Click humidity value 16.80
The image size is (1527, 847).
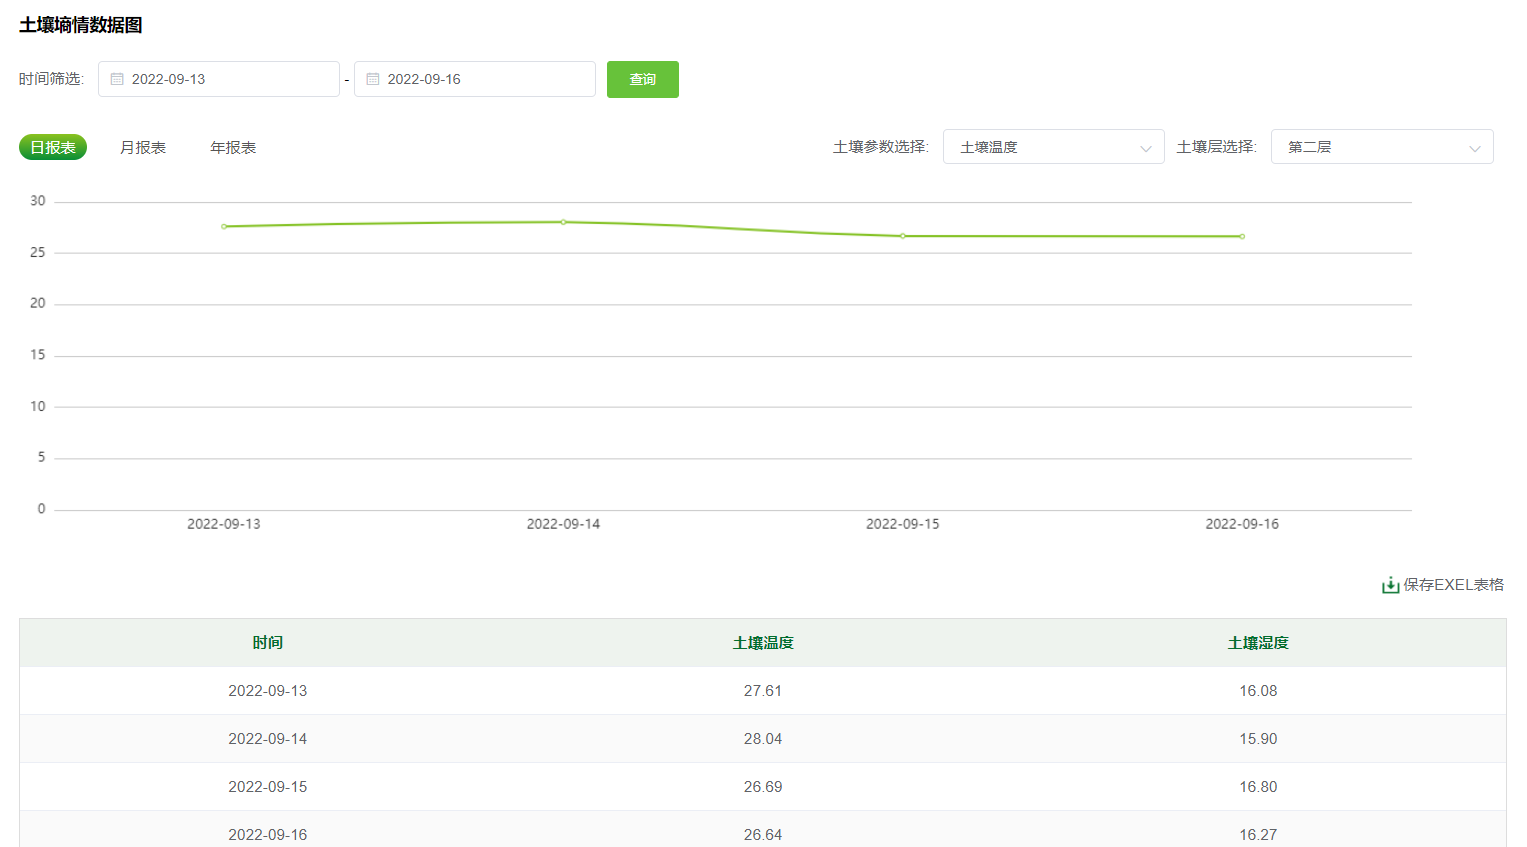click(1258, 787)
